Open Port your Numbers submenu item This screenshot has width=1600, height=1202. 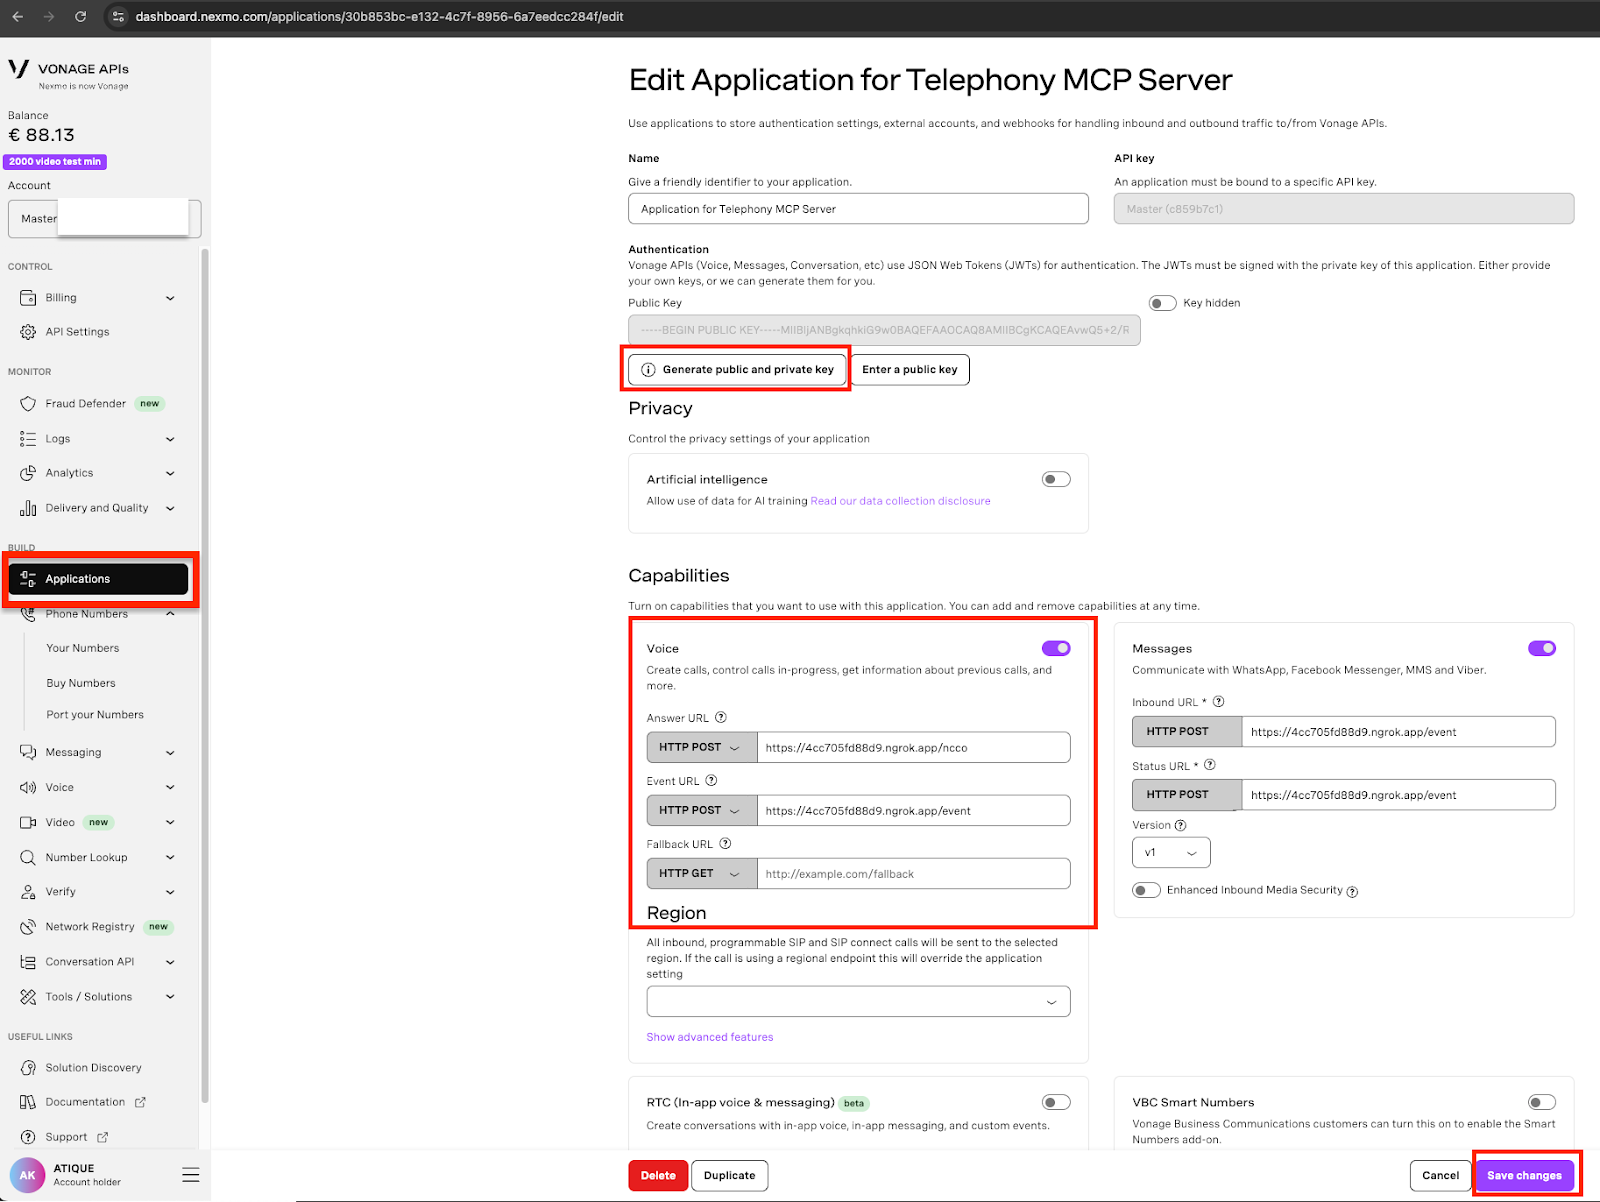coord(95,715)
